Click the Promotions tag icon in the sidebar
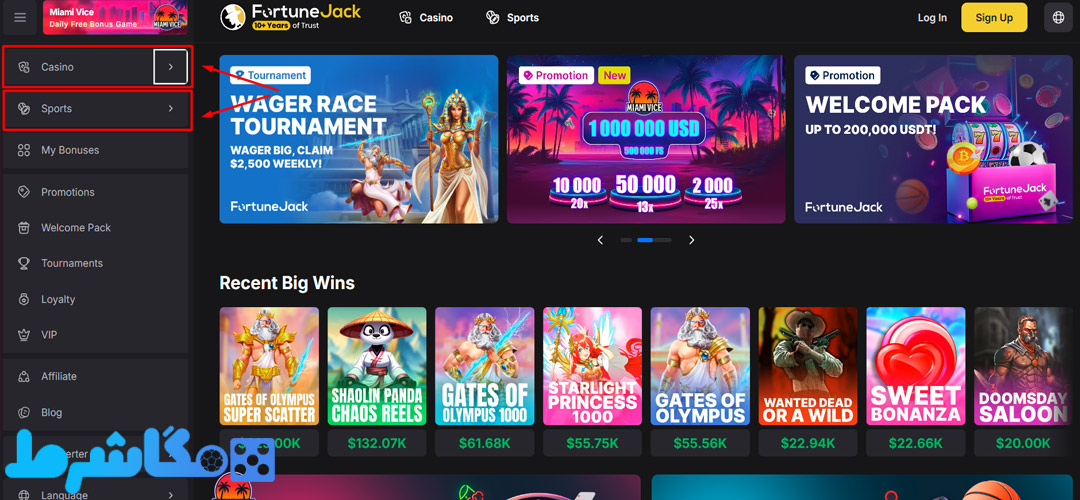This screenshot has width=1080, height=500. pos(24,192)
